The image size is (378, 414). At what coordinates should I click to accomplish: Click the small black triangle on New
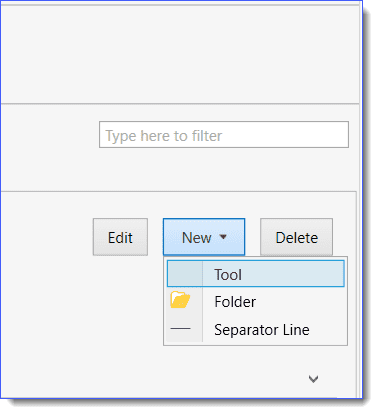(223, 237)
